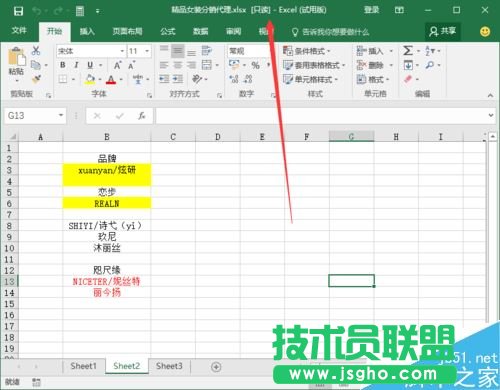Click the Accounting number format icon
This screenshot has height=390, width=500.
234,64
